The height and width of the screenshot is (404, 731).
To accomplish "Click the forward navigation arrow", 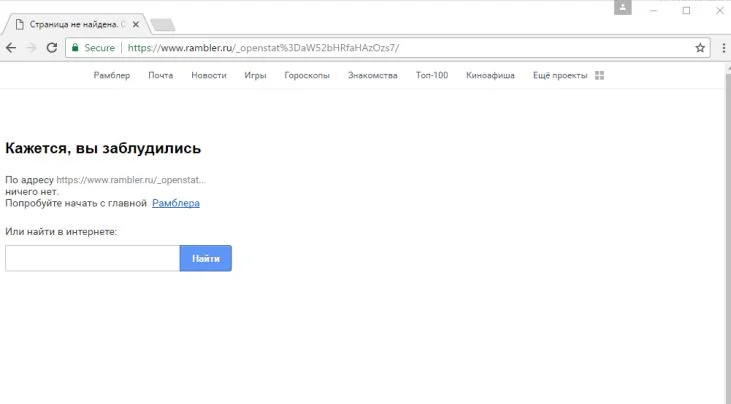I will pos(31,48).
